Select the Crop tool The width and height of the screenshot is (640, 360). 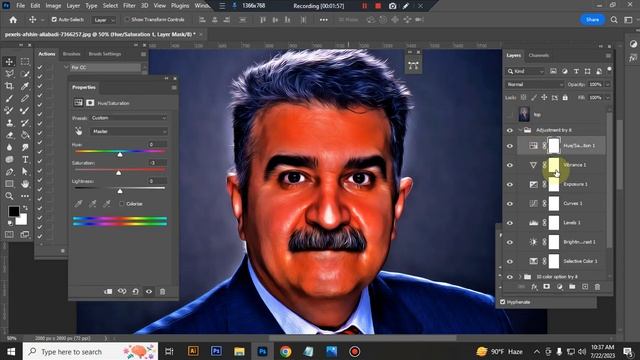point(9,86)
